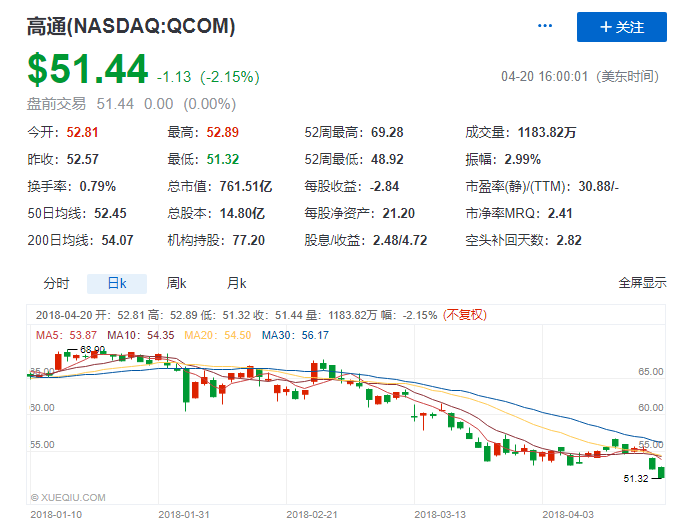Screen dimensions: 682x520
Task: Click 52周最低 value 48.92
Action: (387, 159)
